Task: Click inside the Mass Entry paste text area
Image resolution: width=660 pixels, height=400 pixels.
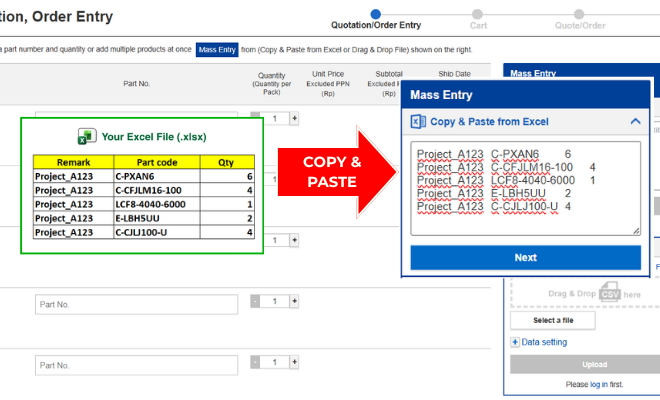Action: tap(525, 188)
